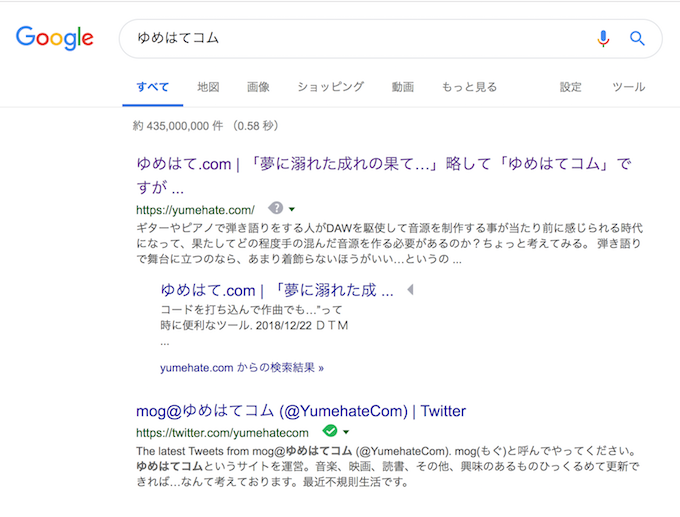Click snippet text starting ギターやピアノで弾き語り
The width and height of the screenshot is (680, 517).
coord(389,243)
